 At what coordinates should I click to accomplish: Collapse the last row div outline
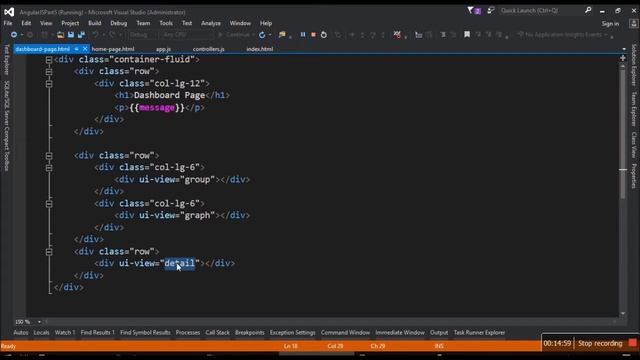49,252
